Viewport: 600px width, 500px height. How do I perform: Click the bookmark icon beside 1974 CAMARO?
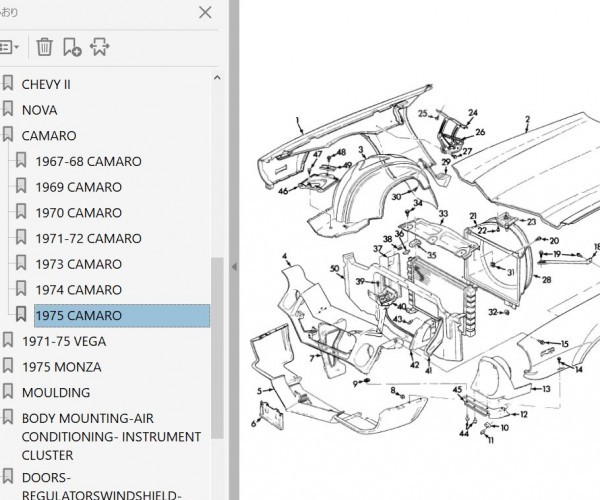(x=21, y=288)
